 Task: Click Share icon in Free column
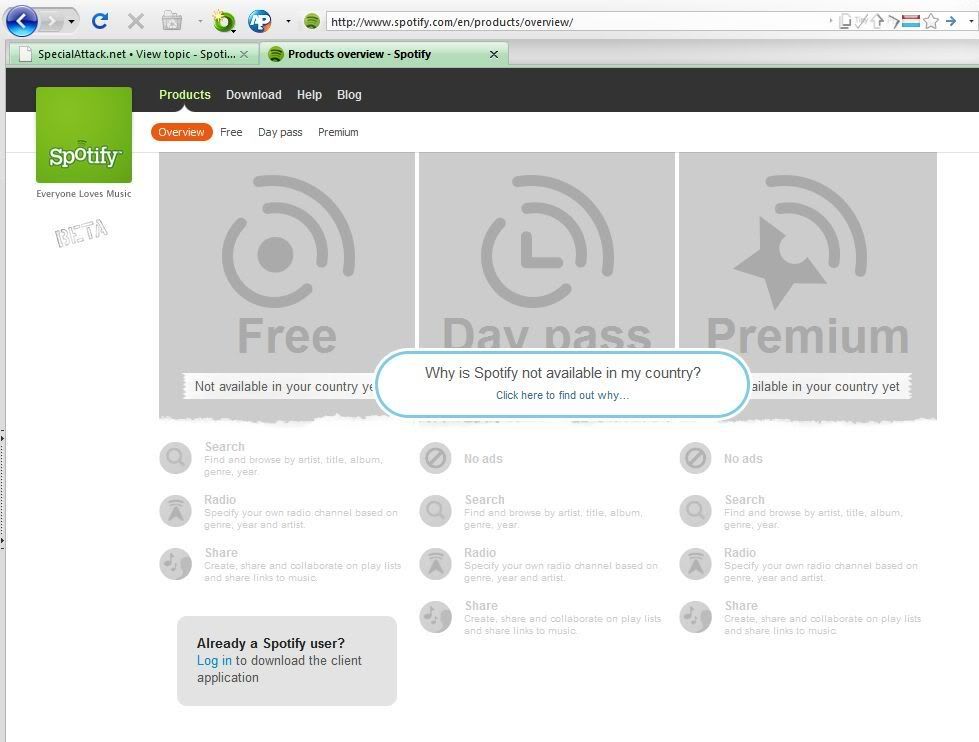[x=175, y=564]
